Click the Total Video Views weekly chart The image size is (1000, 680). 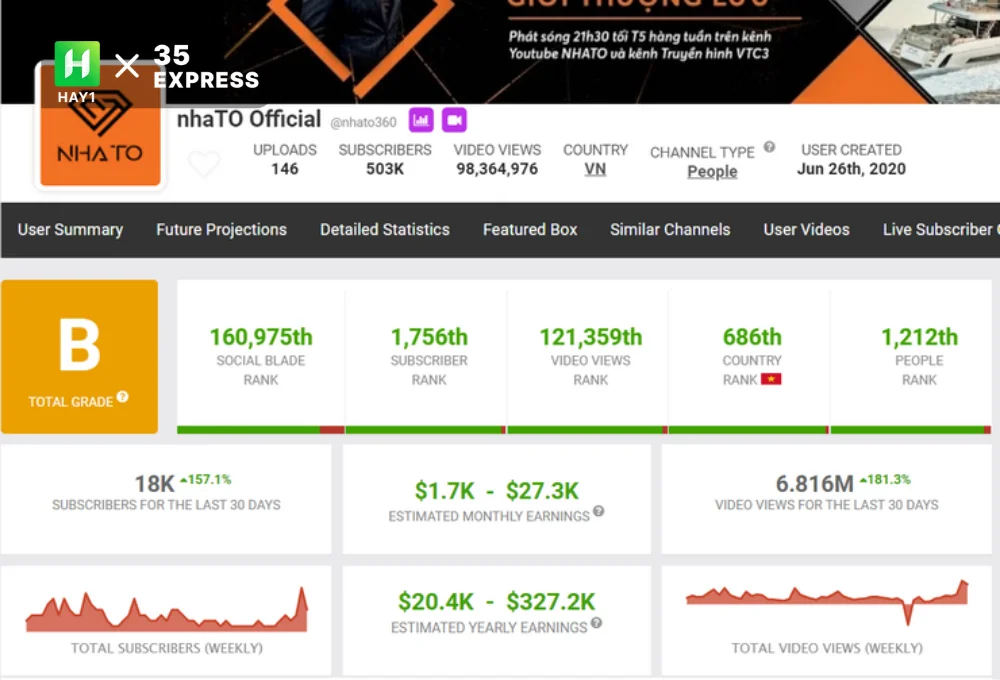[x=827, y=602]
